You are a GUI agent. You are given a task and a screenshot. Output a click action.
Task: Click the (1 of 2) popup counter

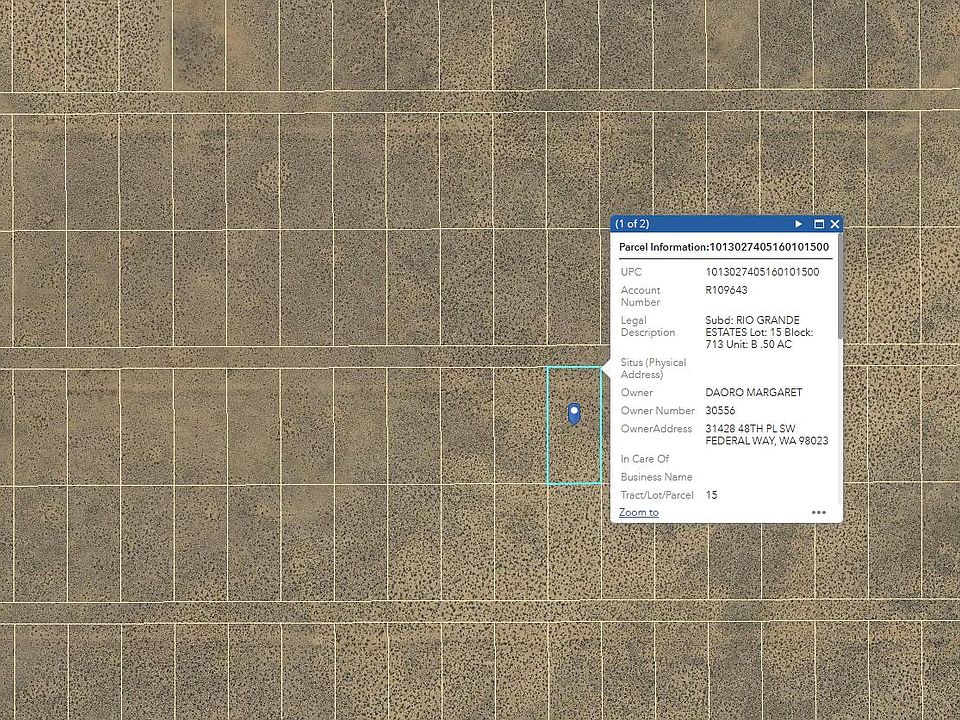pyautogui.click(x=632, y=224)
